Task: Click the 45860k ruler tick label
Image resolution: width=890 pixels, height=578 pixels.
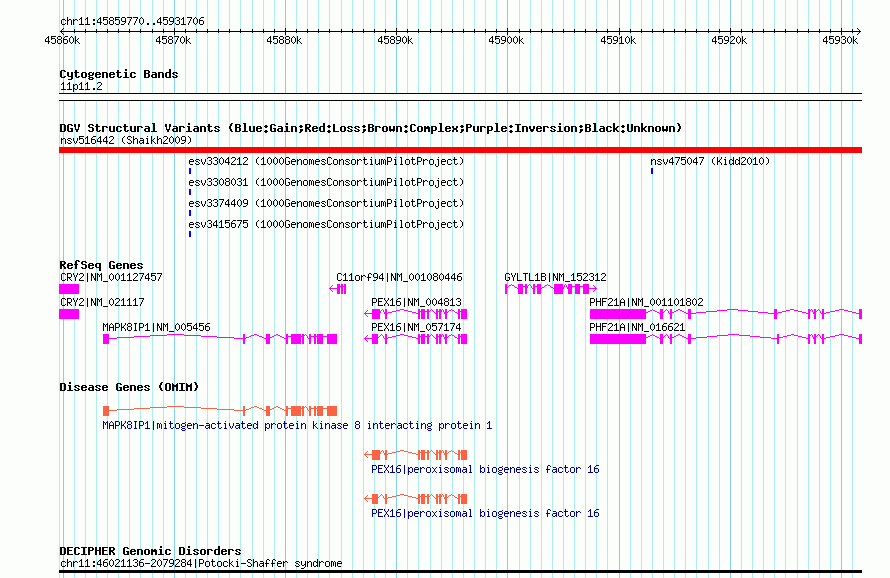Action: click(x=62, y=41)
